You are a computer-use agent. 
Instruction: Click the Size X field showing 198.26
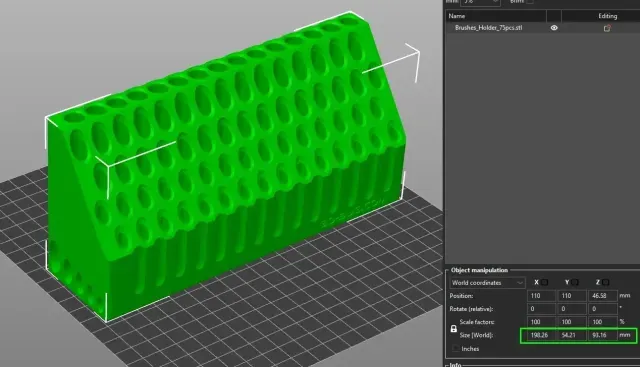(x=541, y=335)
